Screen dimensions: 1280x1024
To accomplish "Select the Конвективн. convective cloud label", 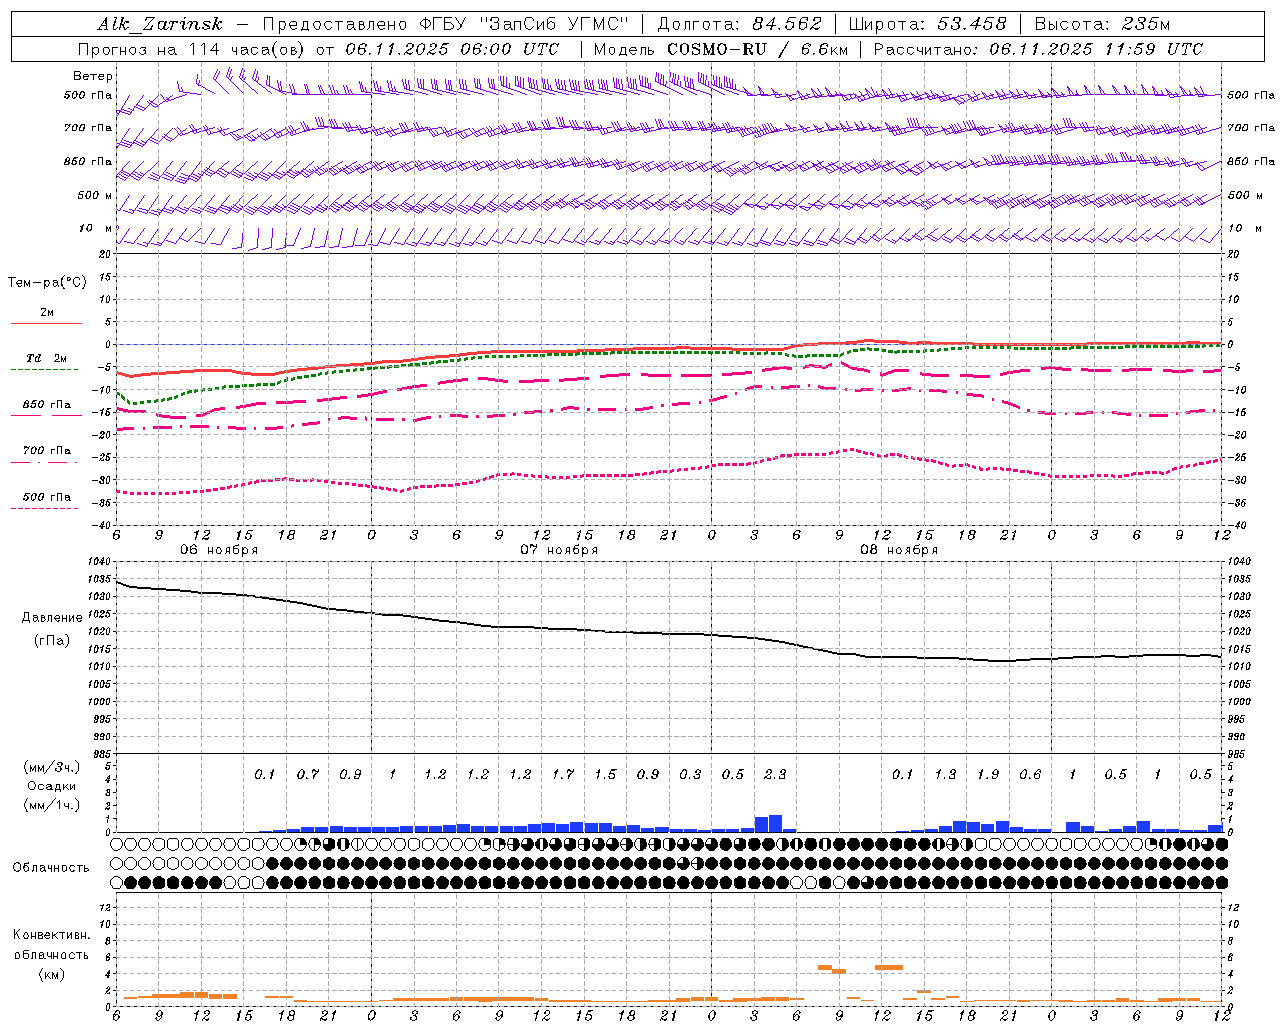I will coord(51,935).
